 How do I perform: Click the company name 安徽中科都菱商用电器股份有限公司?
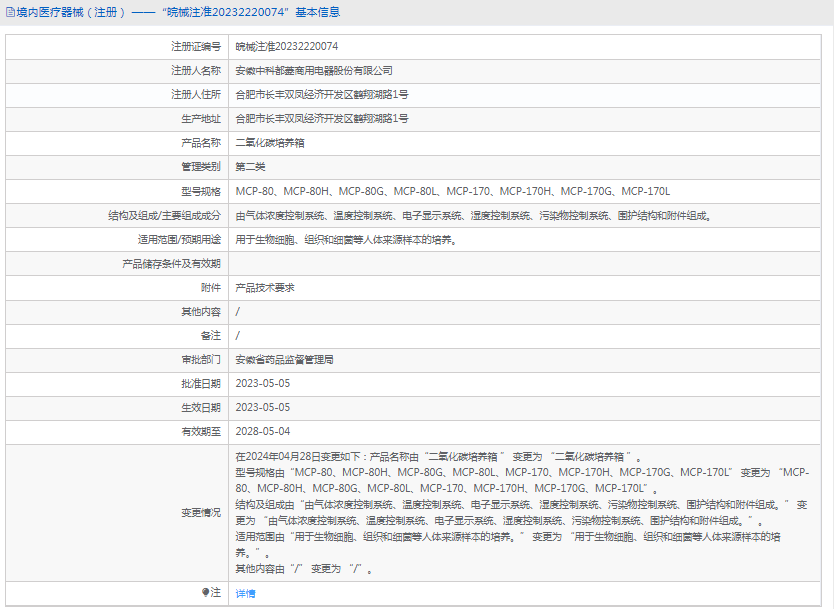point(314,71)
